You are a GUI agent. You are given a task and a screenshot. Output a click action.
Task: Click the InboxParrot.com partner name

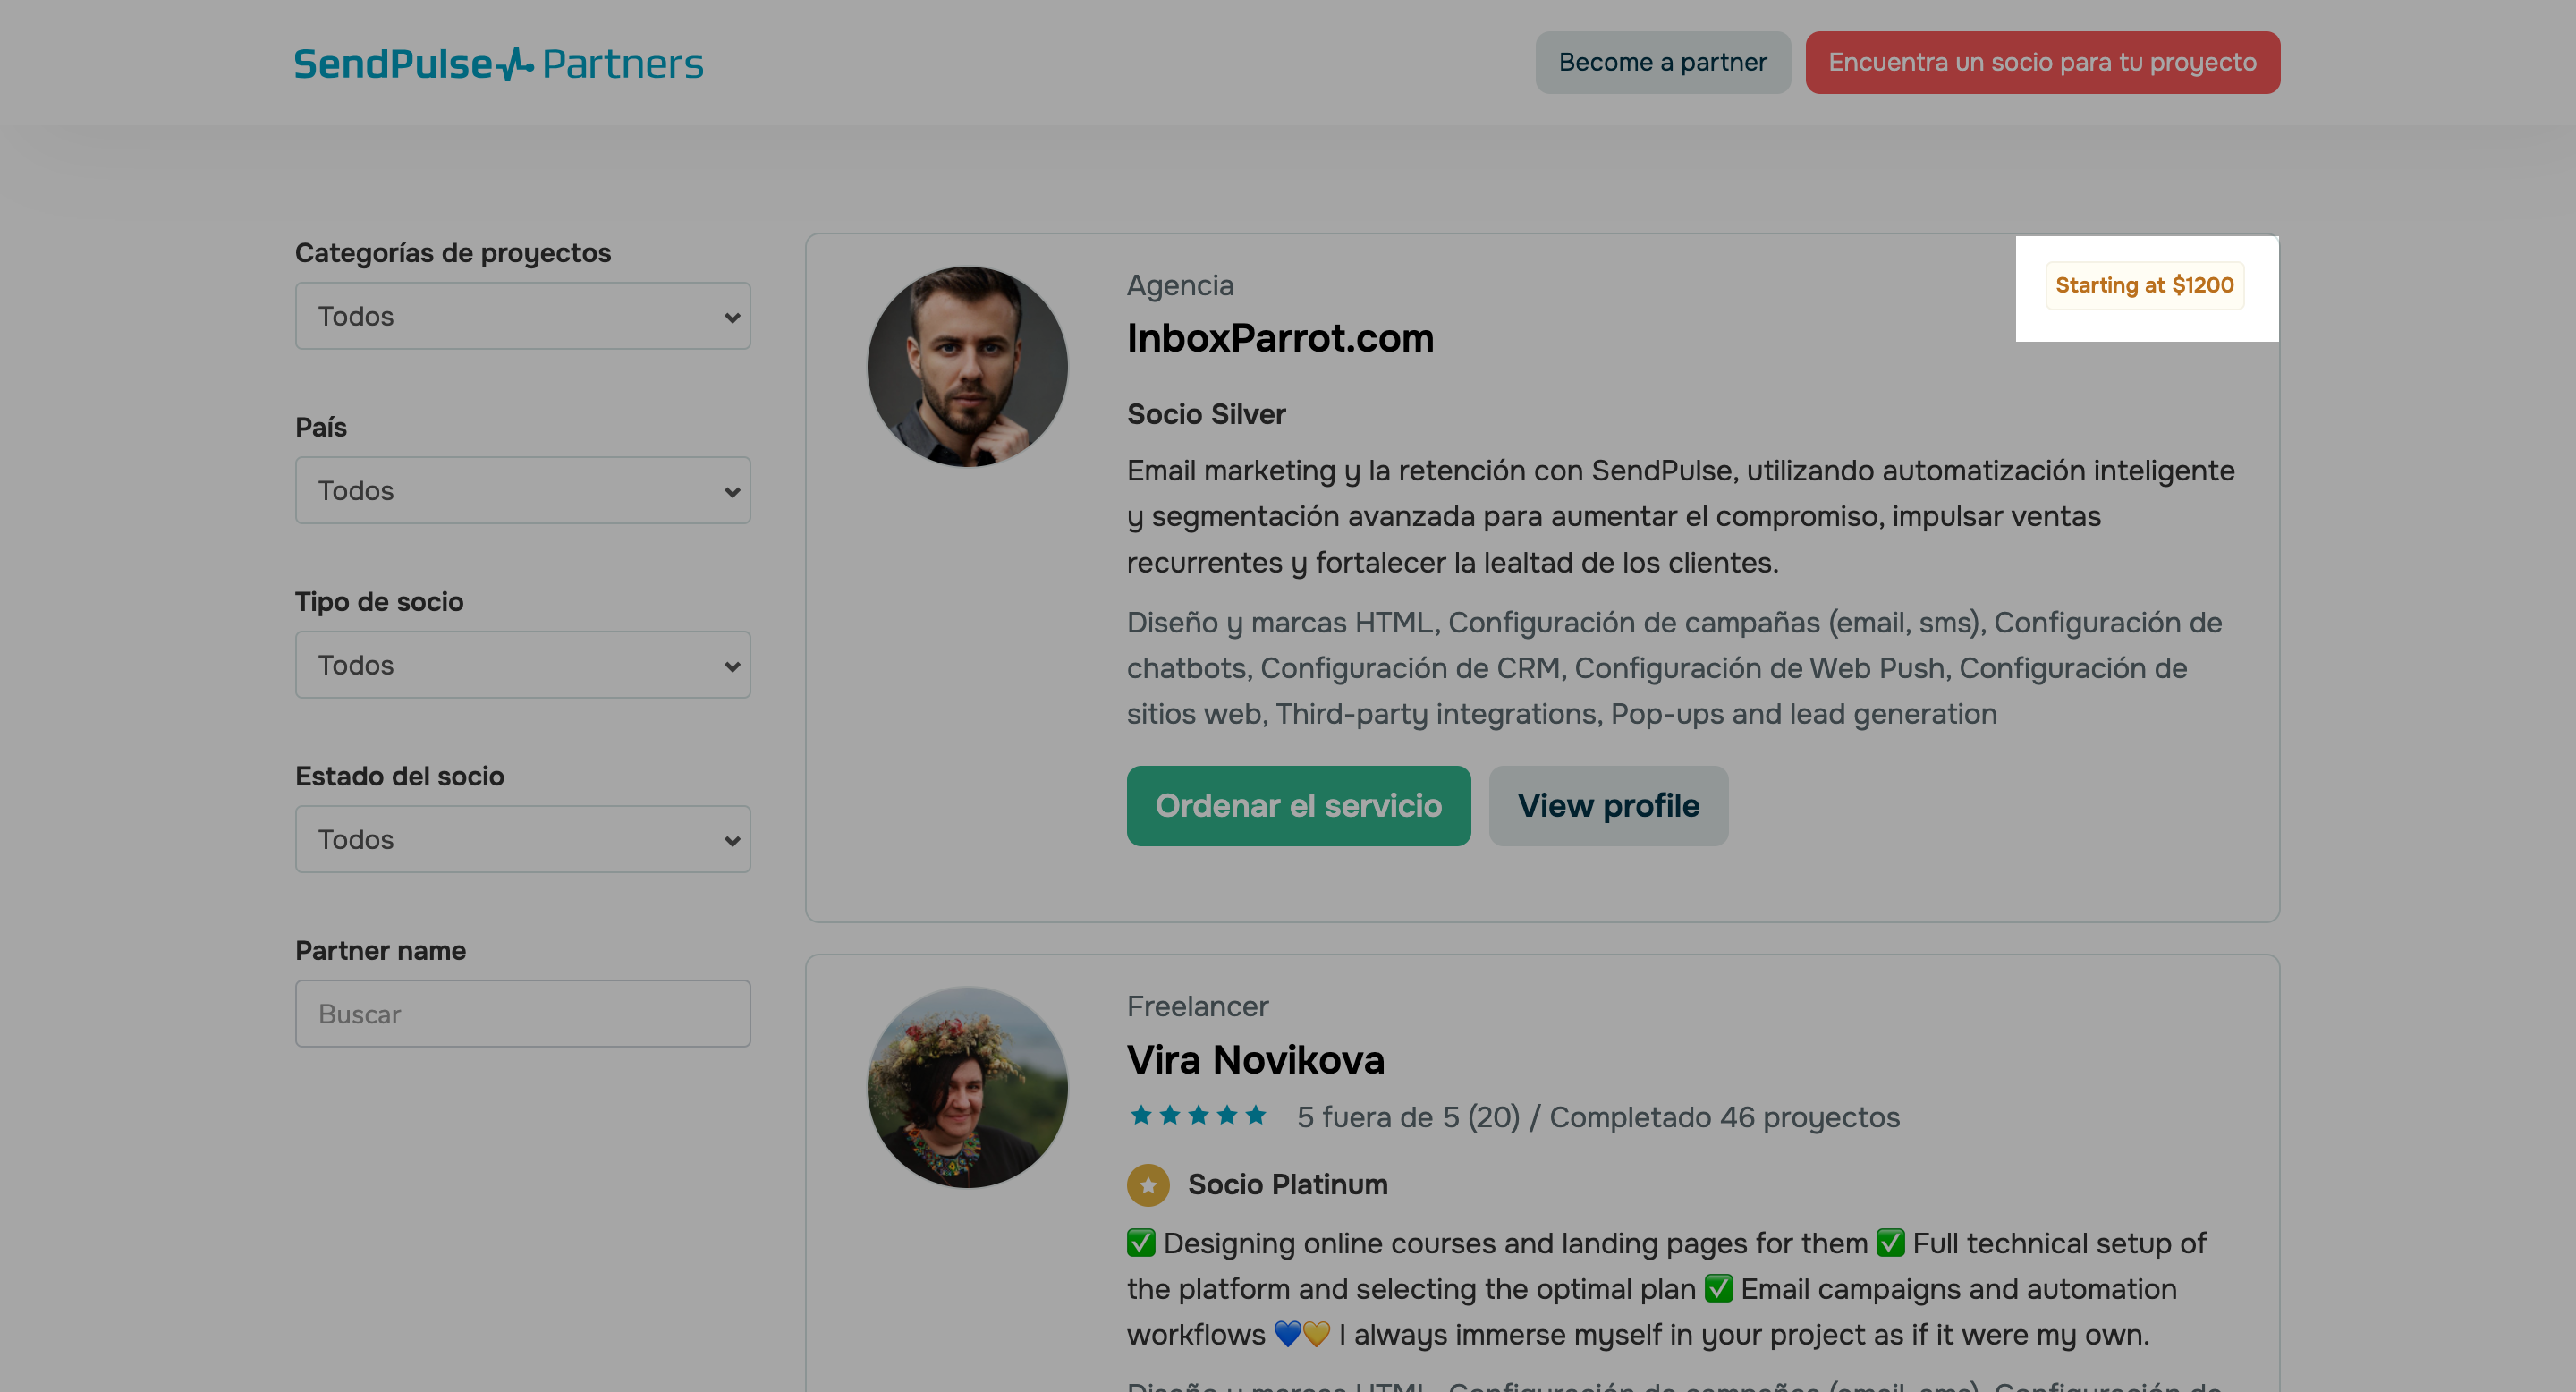pyautogui.click(x=1279, y=339)
